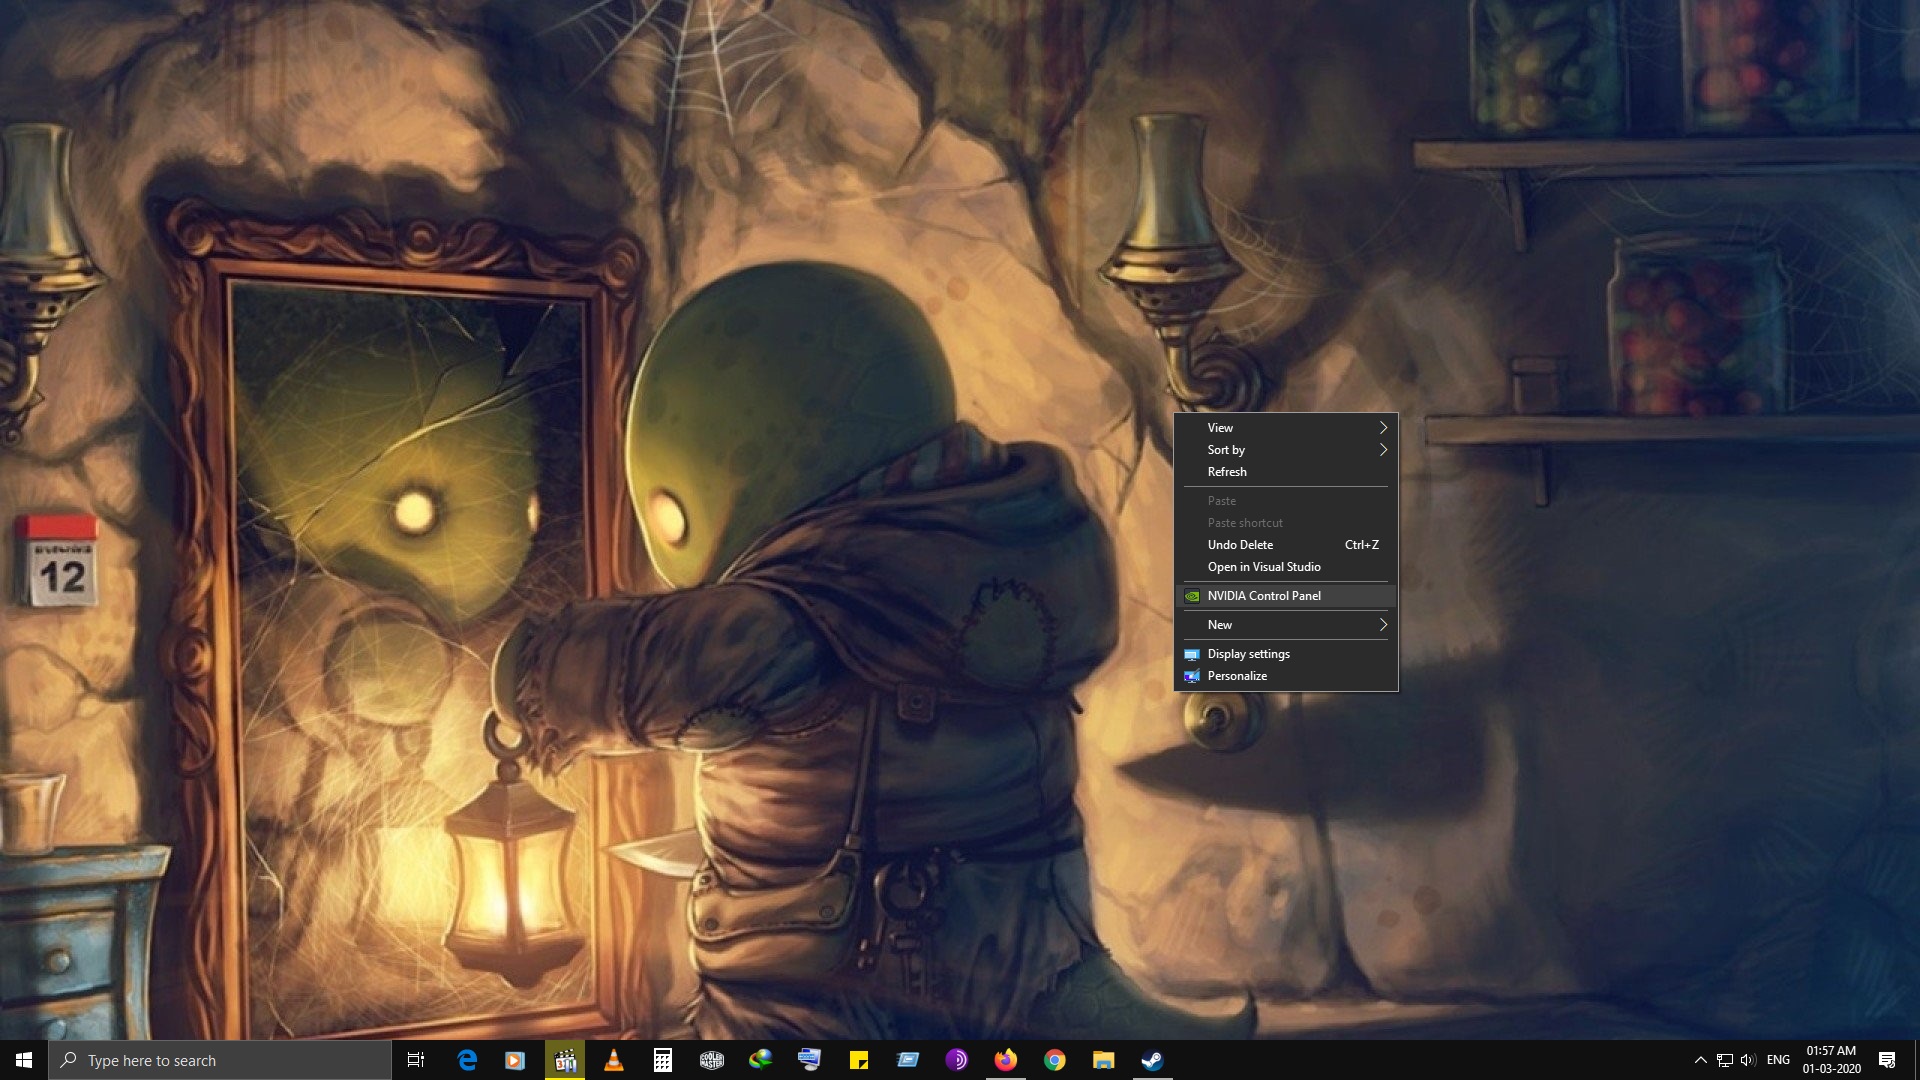This screenshot has width=1920, height=1080.
Task: Expand the View submenu arrow
Action: (1383, 428)
